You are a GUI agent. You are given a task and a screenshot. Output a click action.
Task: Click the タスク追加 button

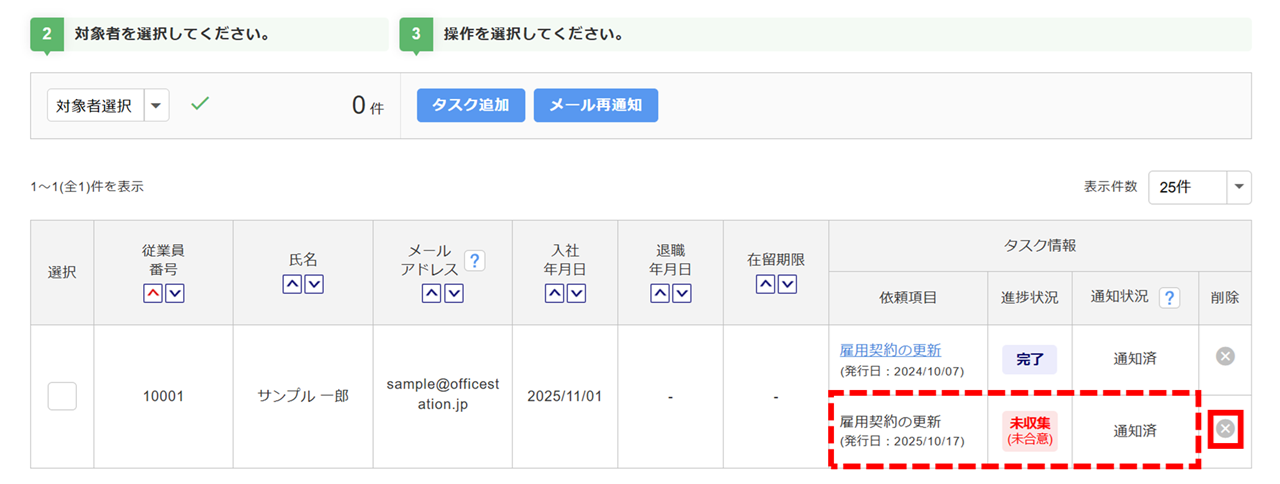(470, 105)
